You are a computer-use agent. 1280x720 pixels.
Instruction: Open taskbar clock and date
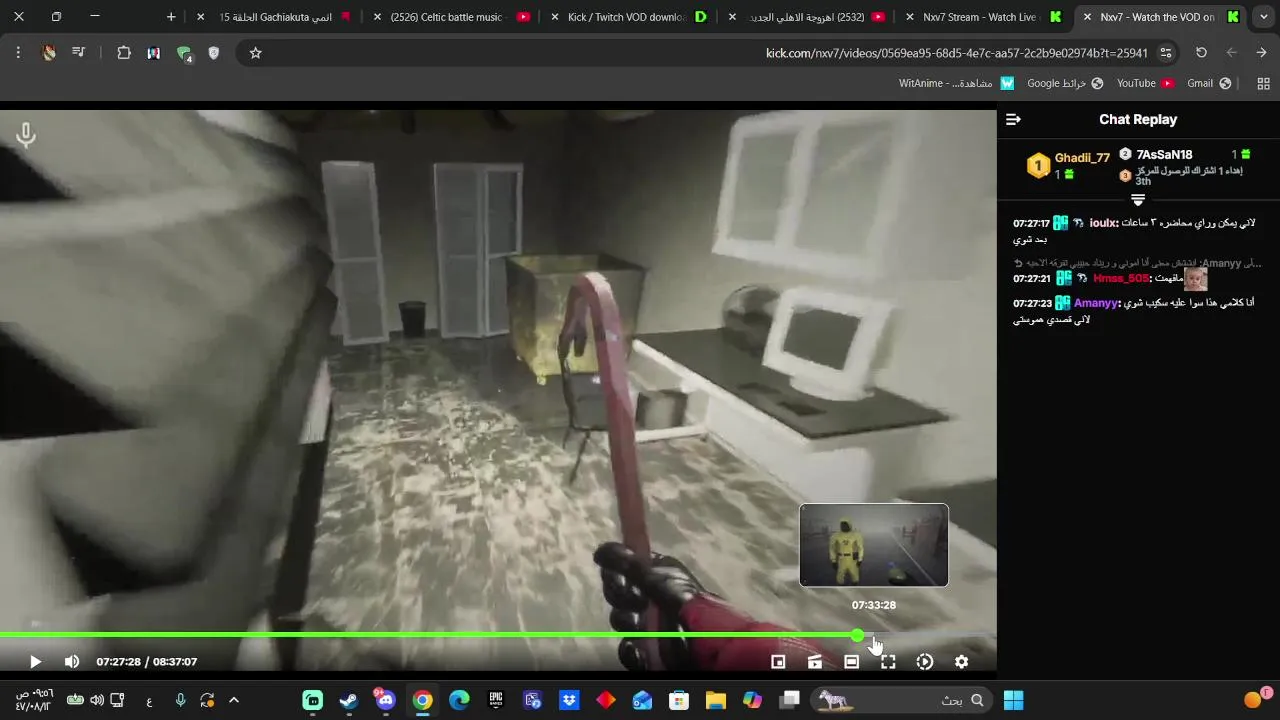click(33, 700)
